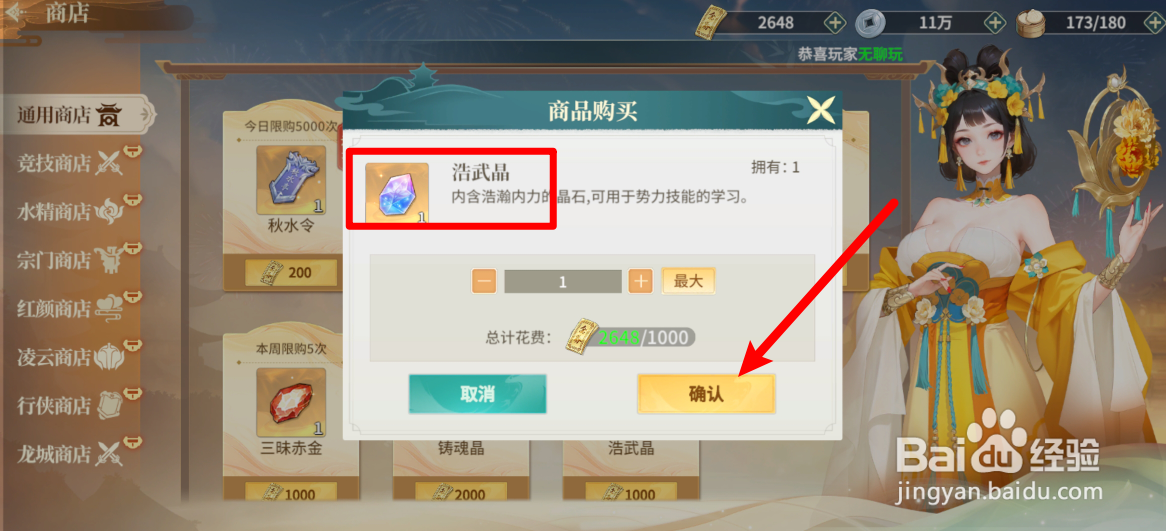1166x531 pixels.
Task: Increase purchase quantity with plus button
Action: 640,282
